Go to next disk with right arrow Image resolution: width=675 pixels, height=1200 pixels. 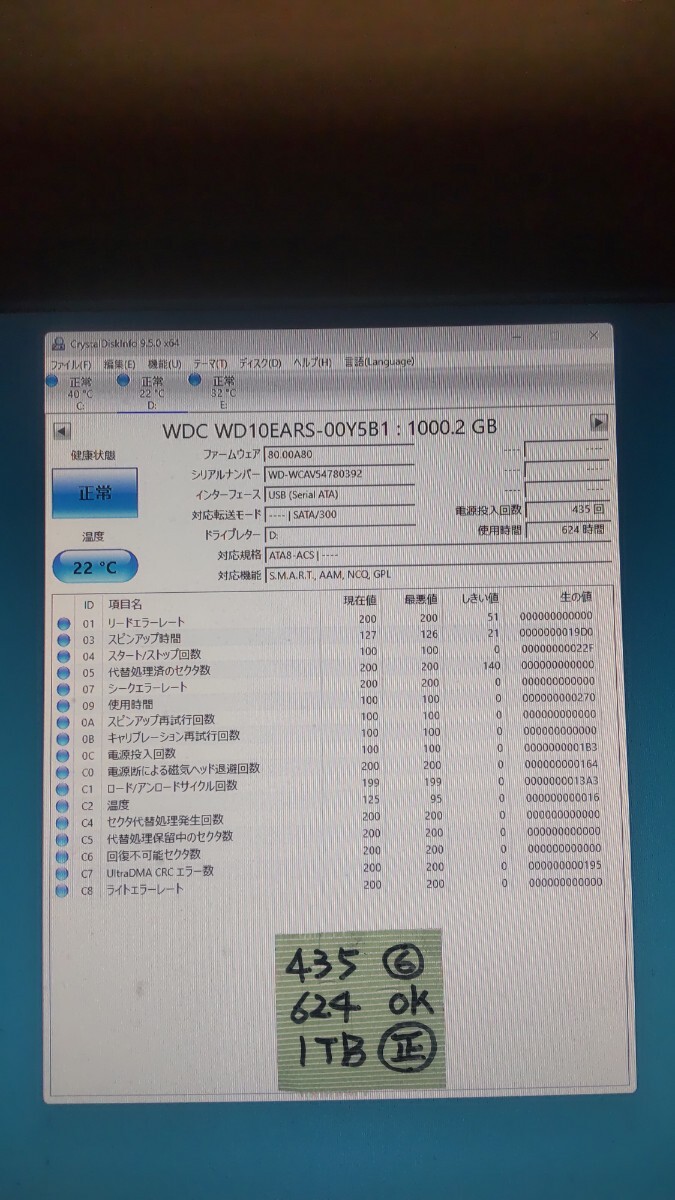coord(599,423)
